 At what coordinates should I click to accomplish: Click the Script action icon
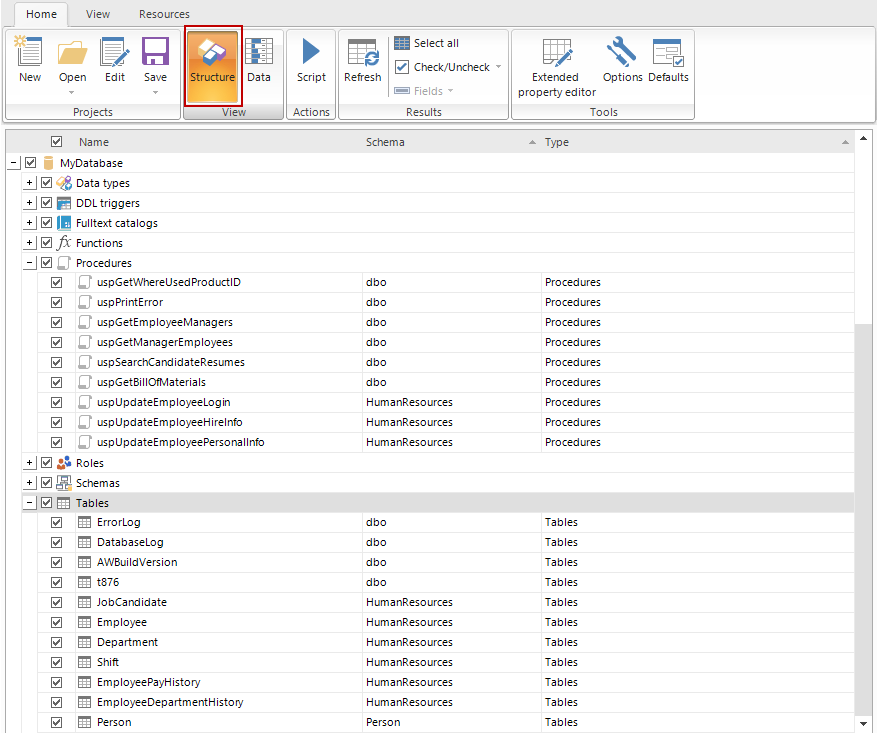click(311, 60)
